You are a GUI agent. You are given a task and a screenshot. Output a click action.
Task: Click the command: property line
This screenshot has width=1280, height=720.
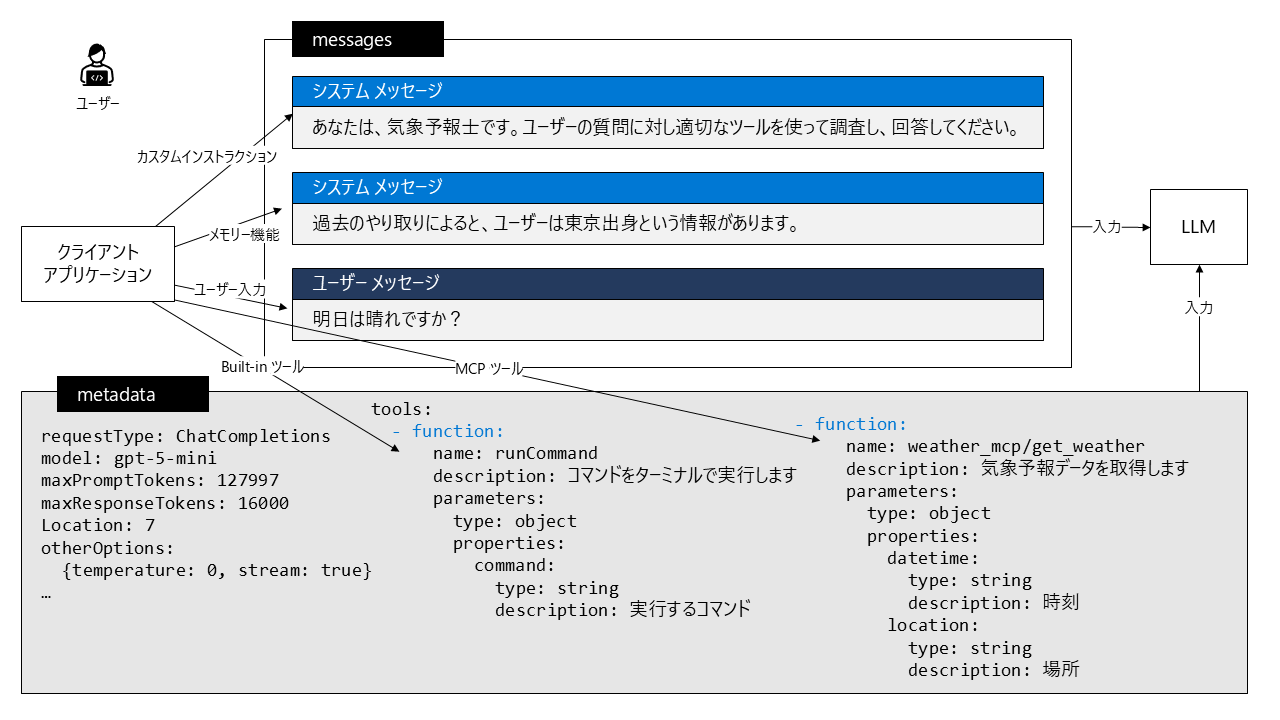tap(514, 566)
